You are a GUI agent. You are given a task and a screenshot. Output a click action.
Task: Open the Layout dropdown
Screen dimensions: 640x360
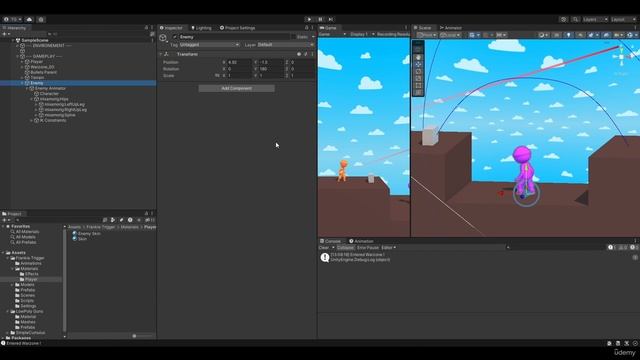(x=623, y=19)
